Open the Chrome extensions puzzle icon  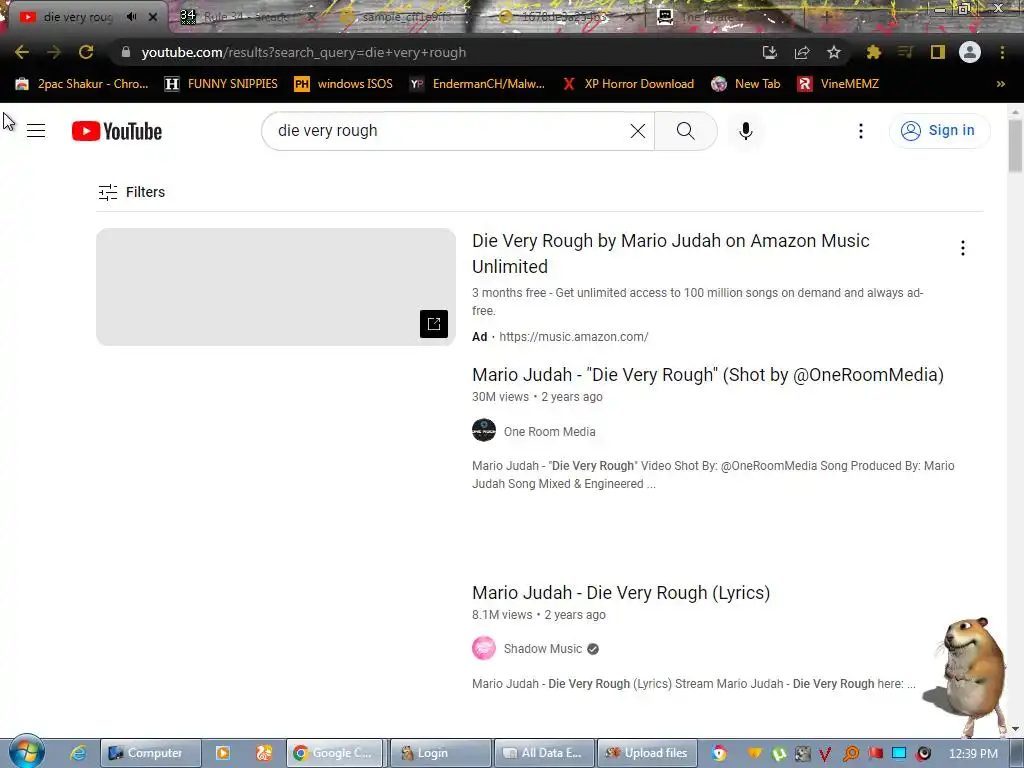pos(873,52)
